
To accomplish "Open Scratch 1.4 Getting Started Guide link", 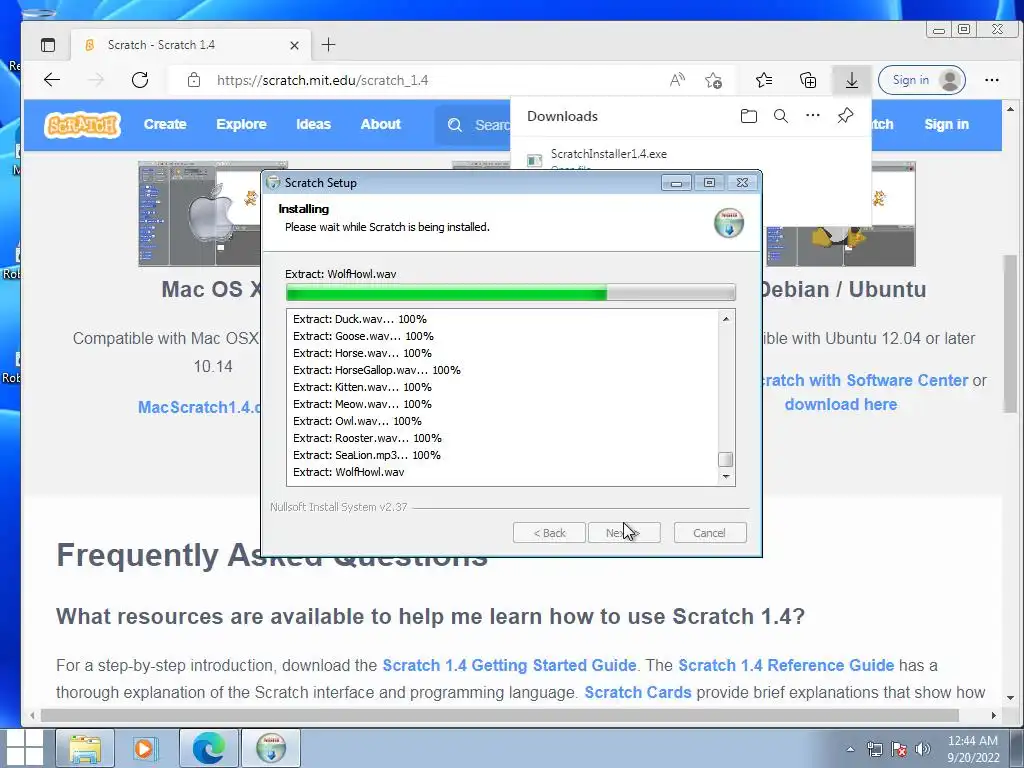I will click(x=509, y=665).
